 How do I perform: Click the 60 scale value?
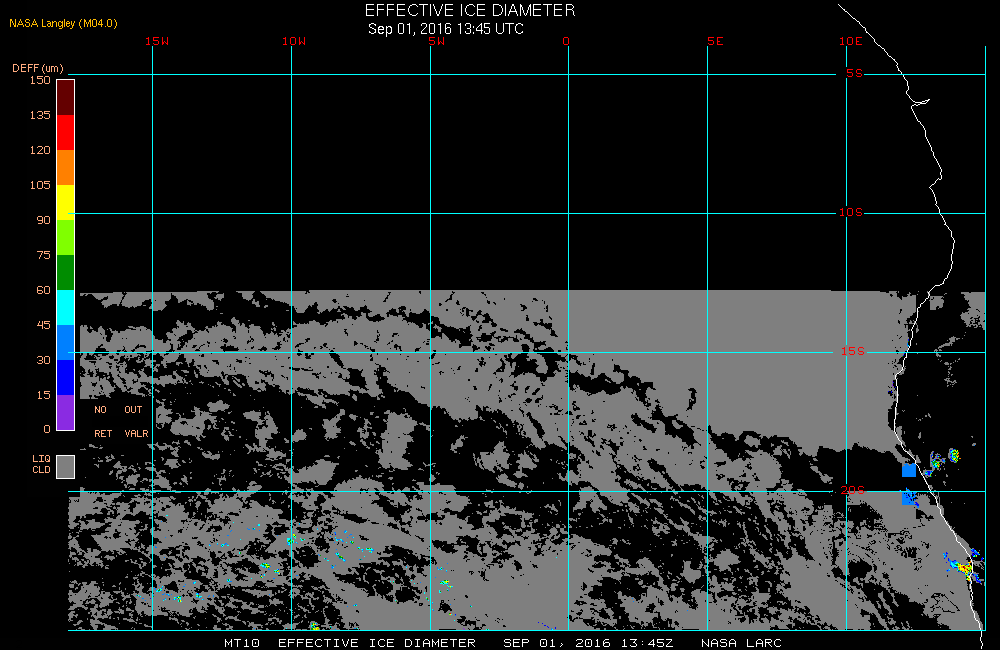point(43,291)
